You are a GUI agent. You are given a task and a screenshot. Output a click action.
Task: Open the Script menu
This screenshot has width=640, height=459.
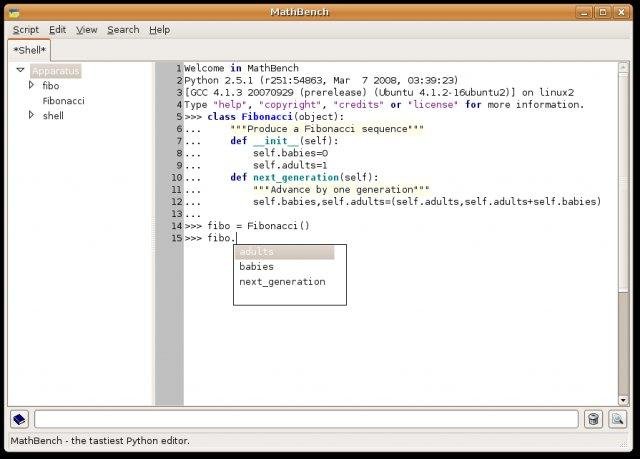coord(26,30)
